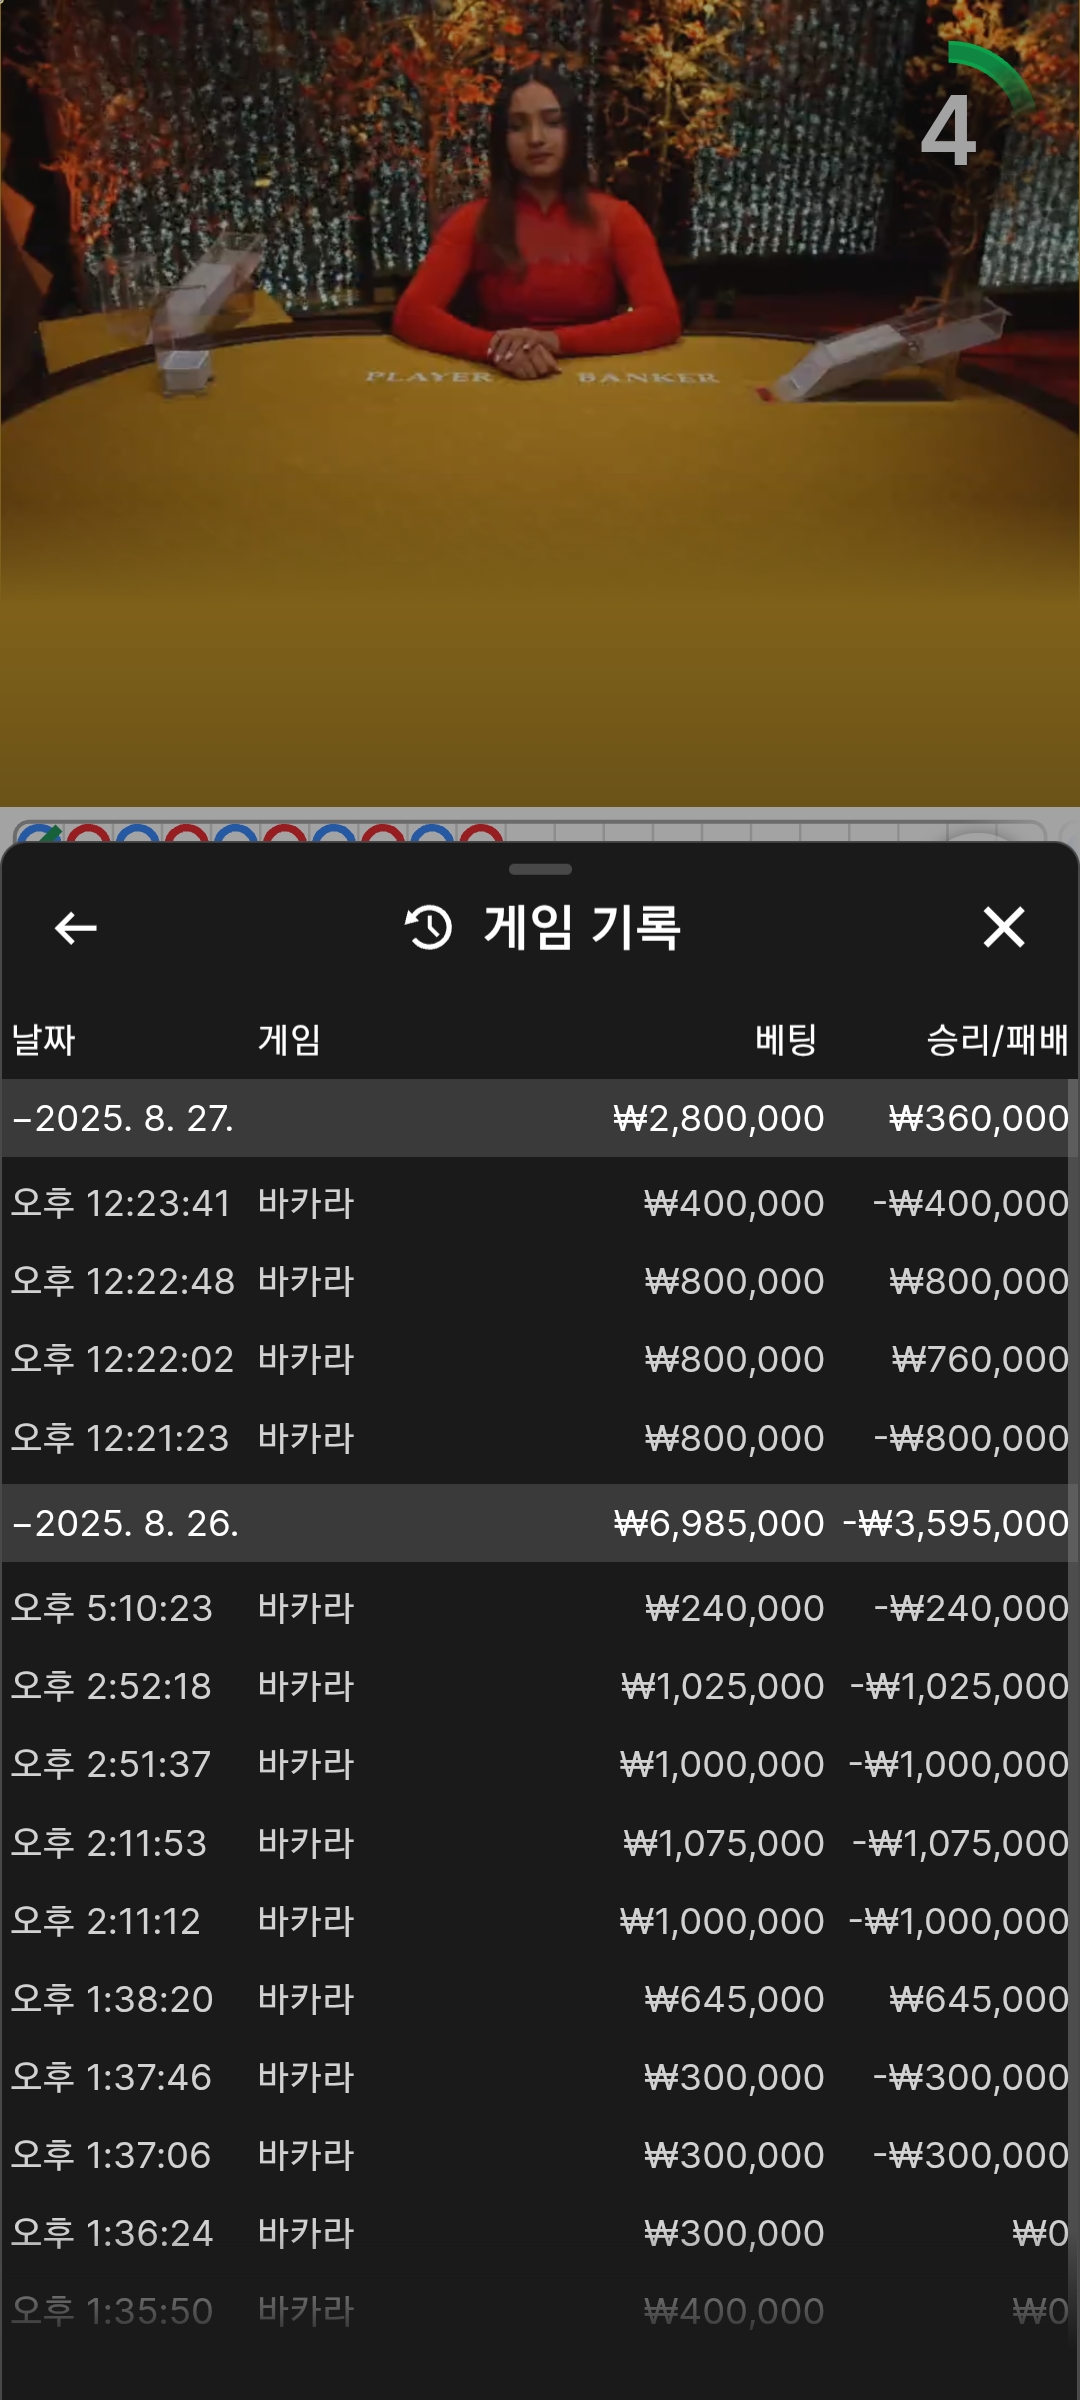View the 오후 5:10:23 baccarat round
1080x2400 pixels.
[540, 1608]
